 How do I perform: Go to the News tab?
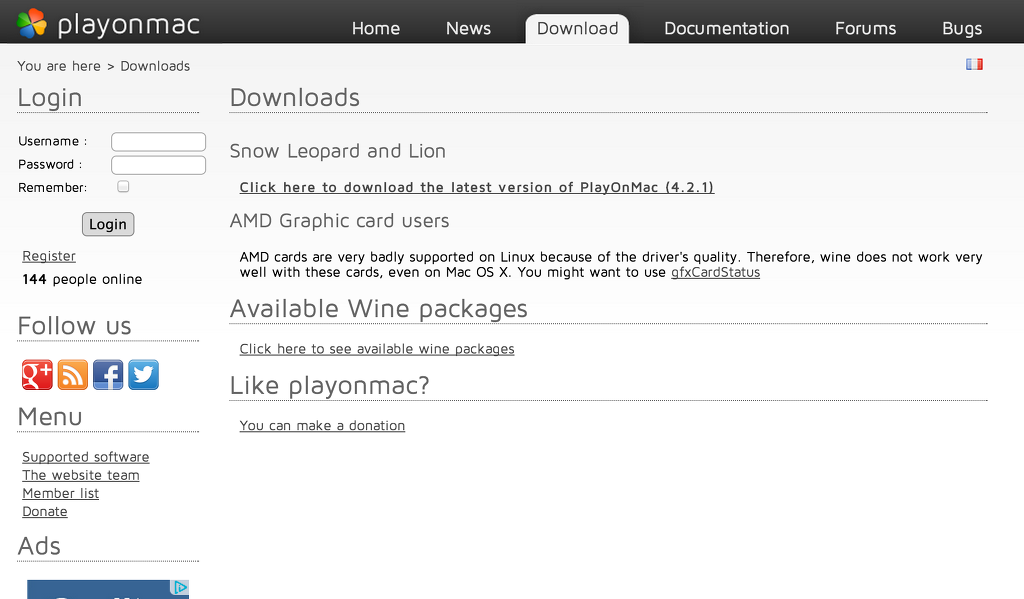point(468,29)
